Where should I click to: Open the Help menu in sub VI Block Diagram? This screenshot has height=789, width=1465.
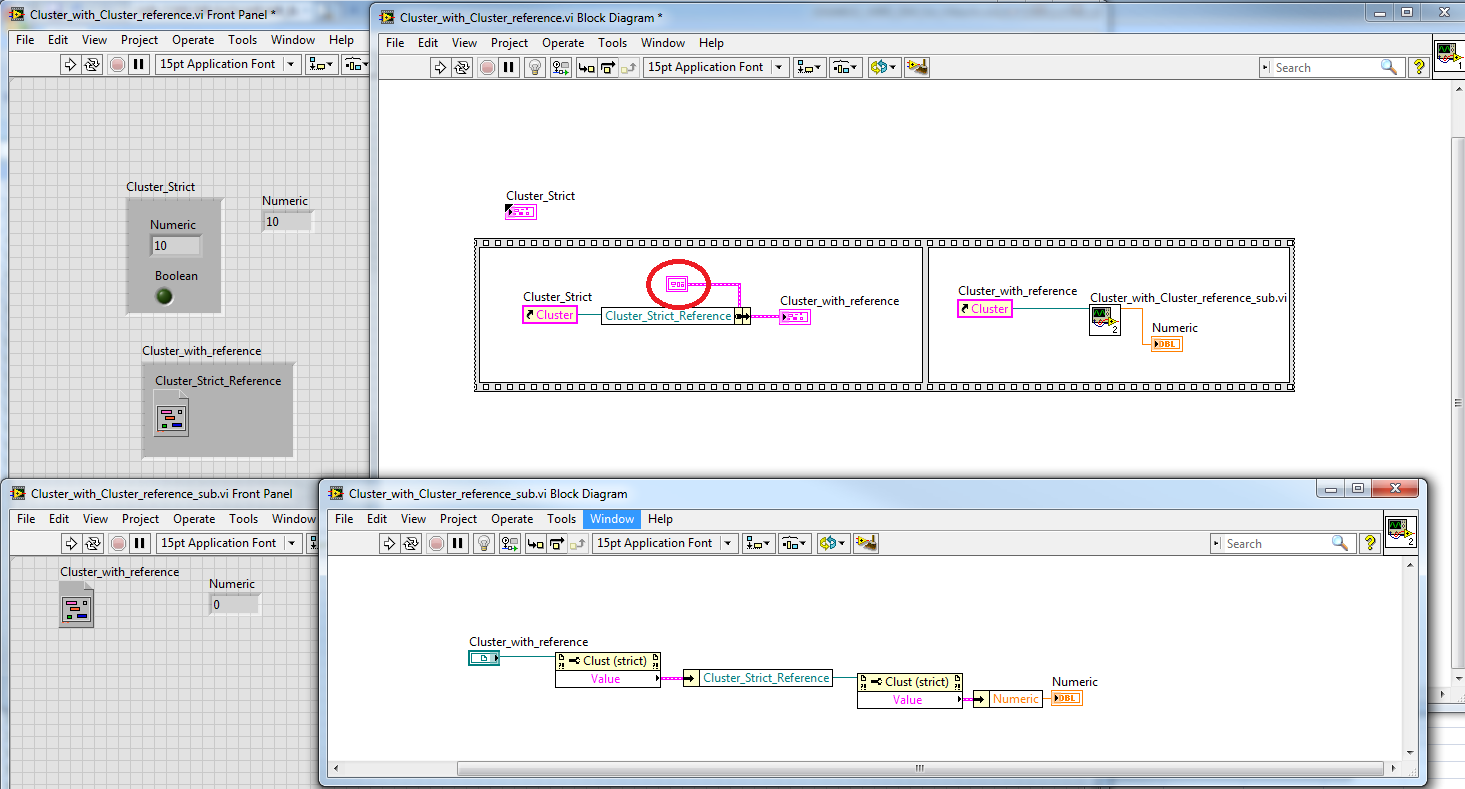coord(660,519)
